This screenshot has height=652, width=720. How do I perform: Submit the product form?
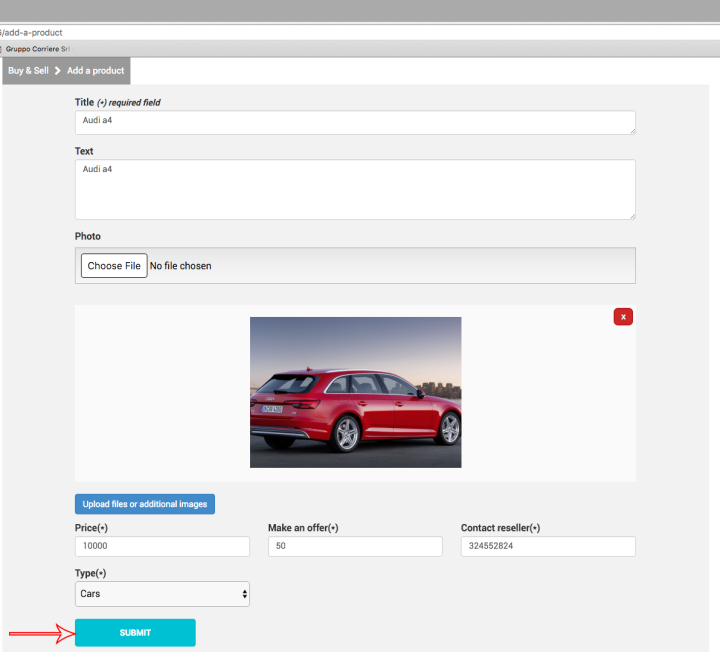pos(135,633)
